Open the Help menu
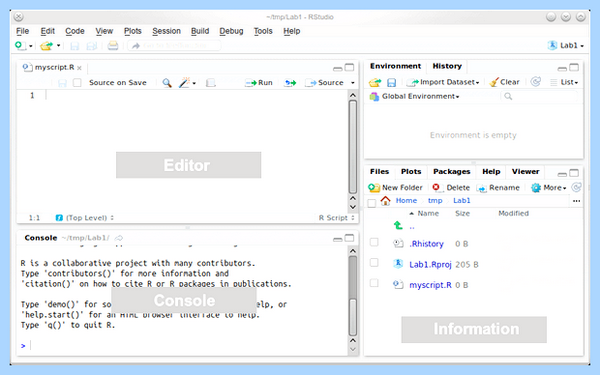The image size is (600, 375). pyautogui.click(x=292, y=31)
